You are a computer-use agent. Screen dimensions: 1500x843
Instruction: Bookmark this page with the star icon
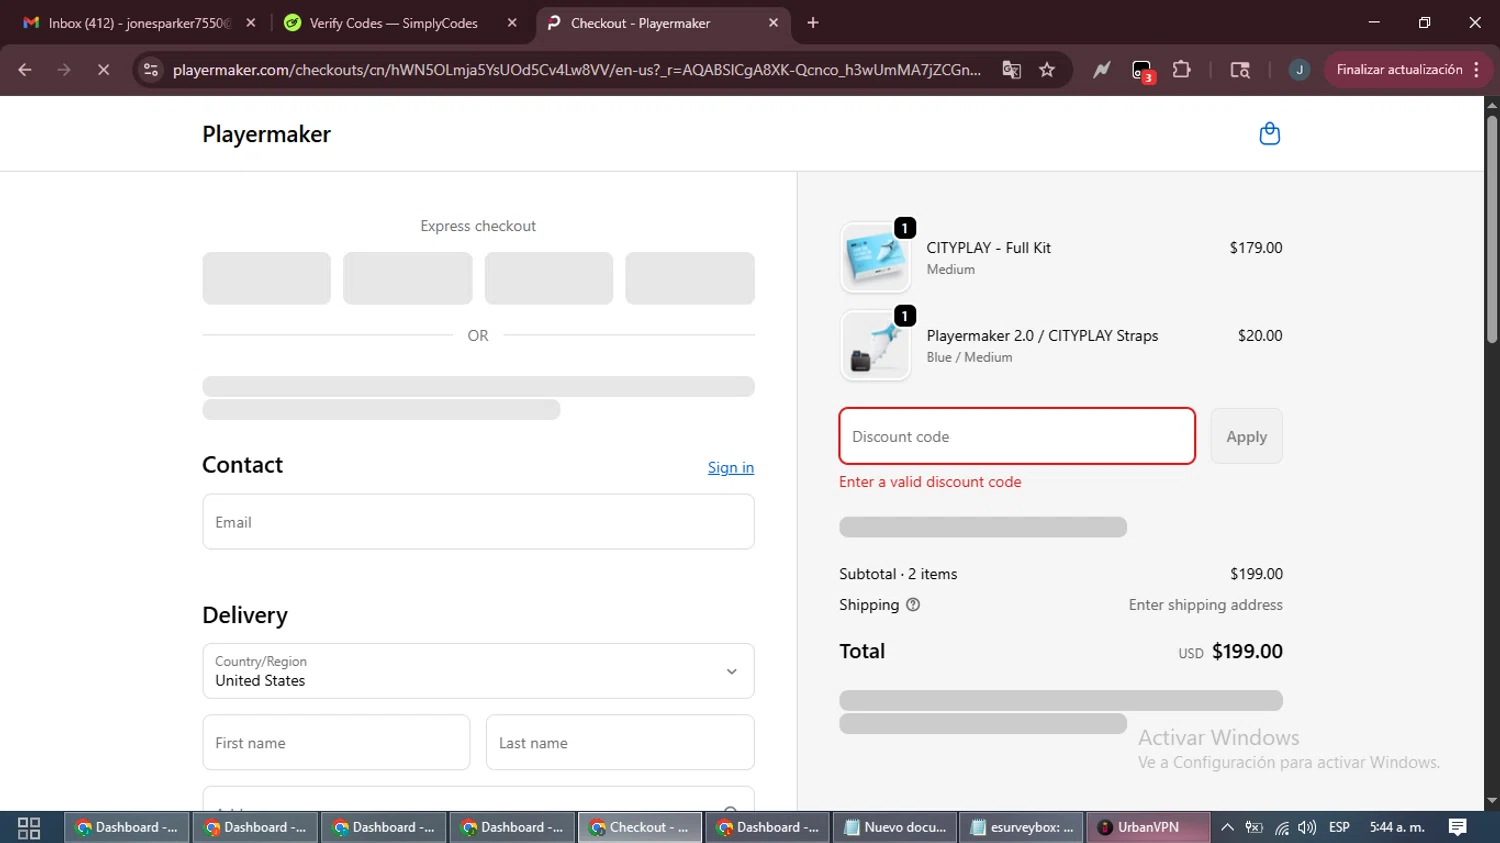(x=1047, y=70)
